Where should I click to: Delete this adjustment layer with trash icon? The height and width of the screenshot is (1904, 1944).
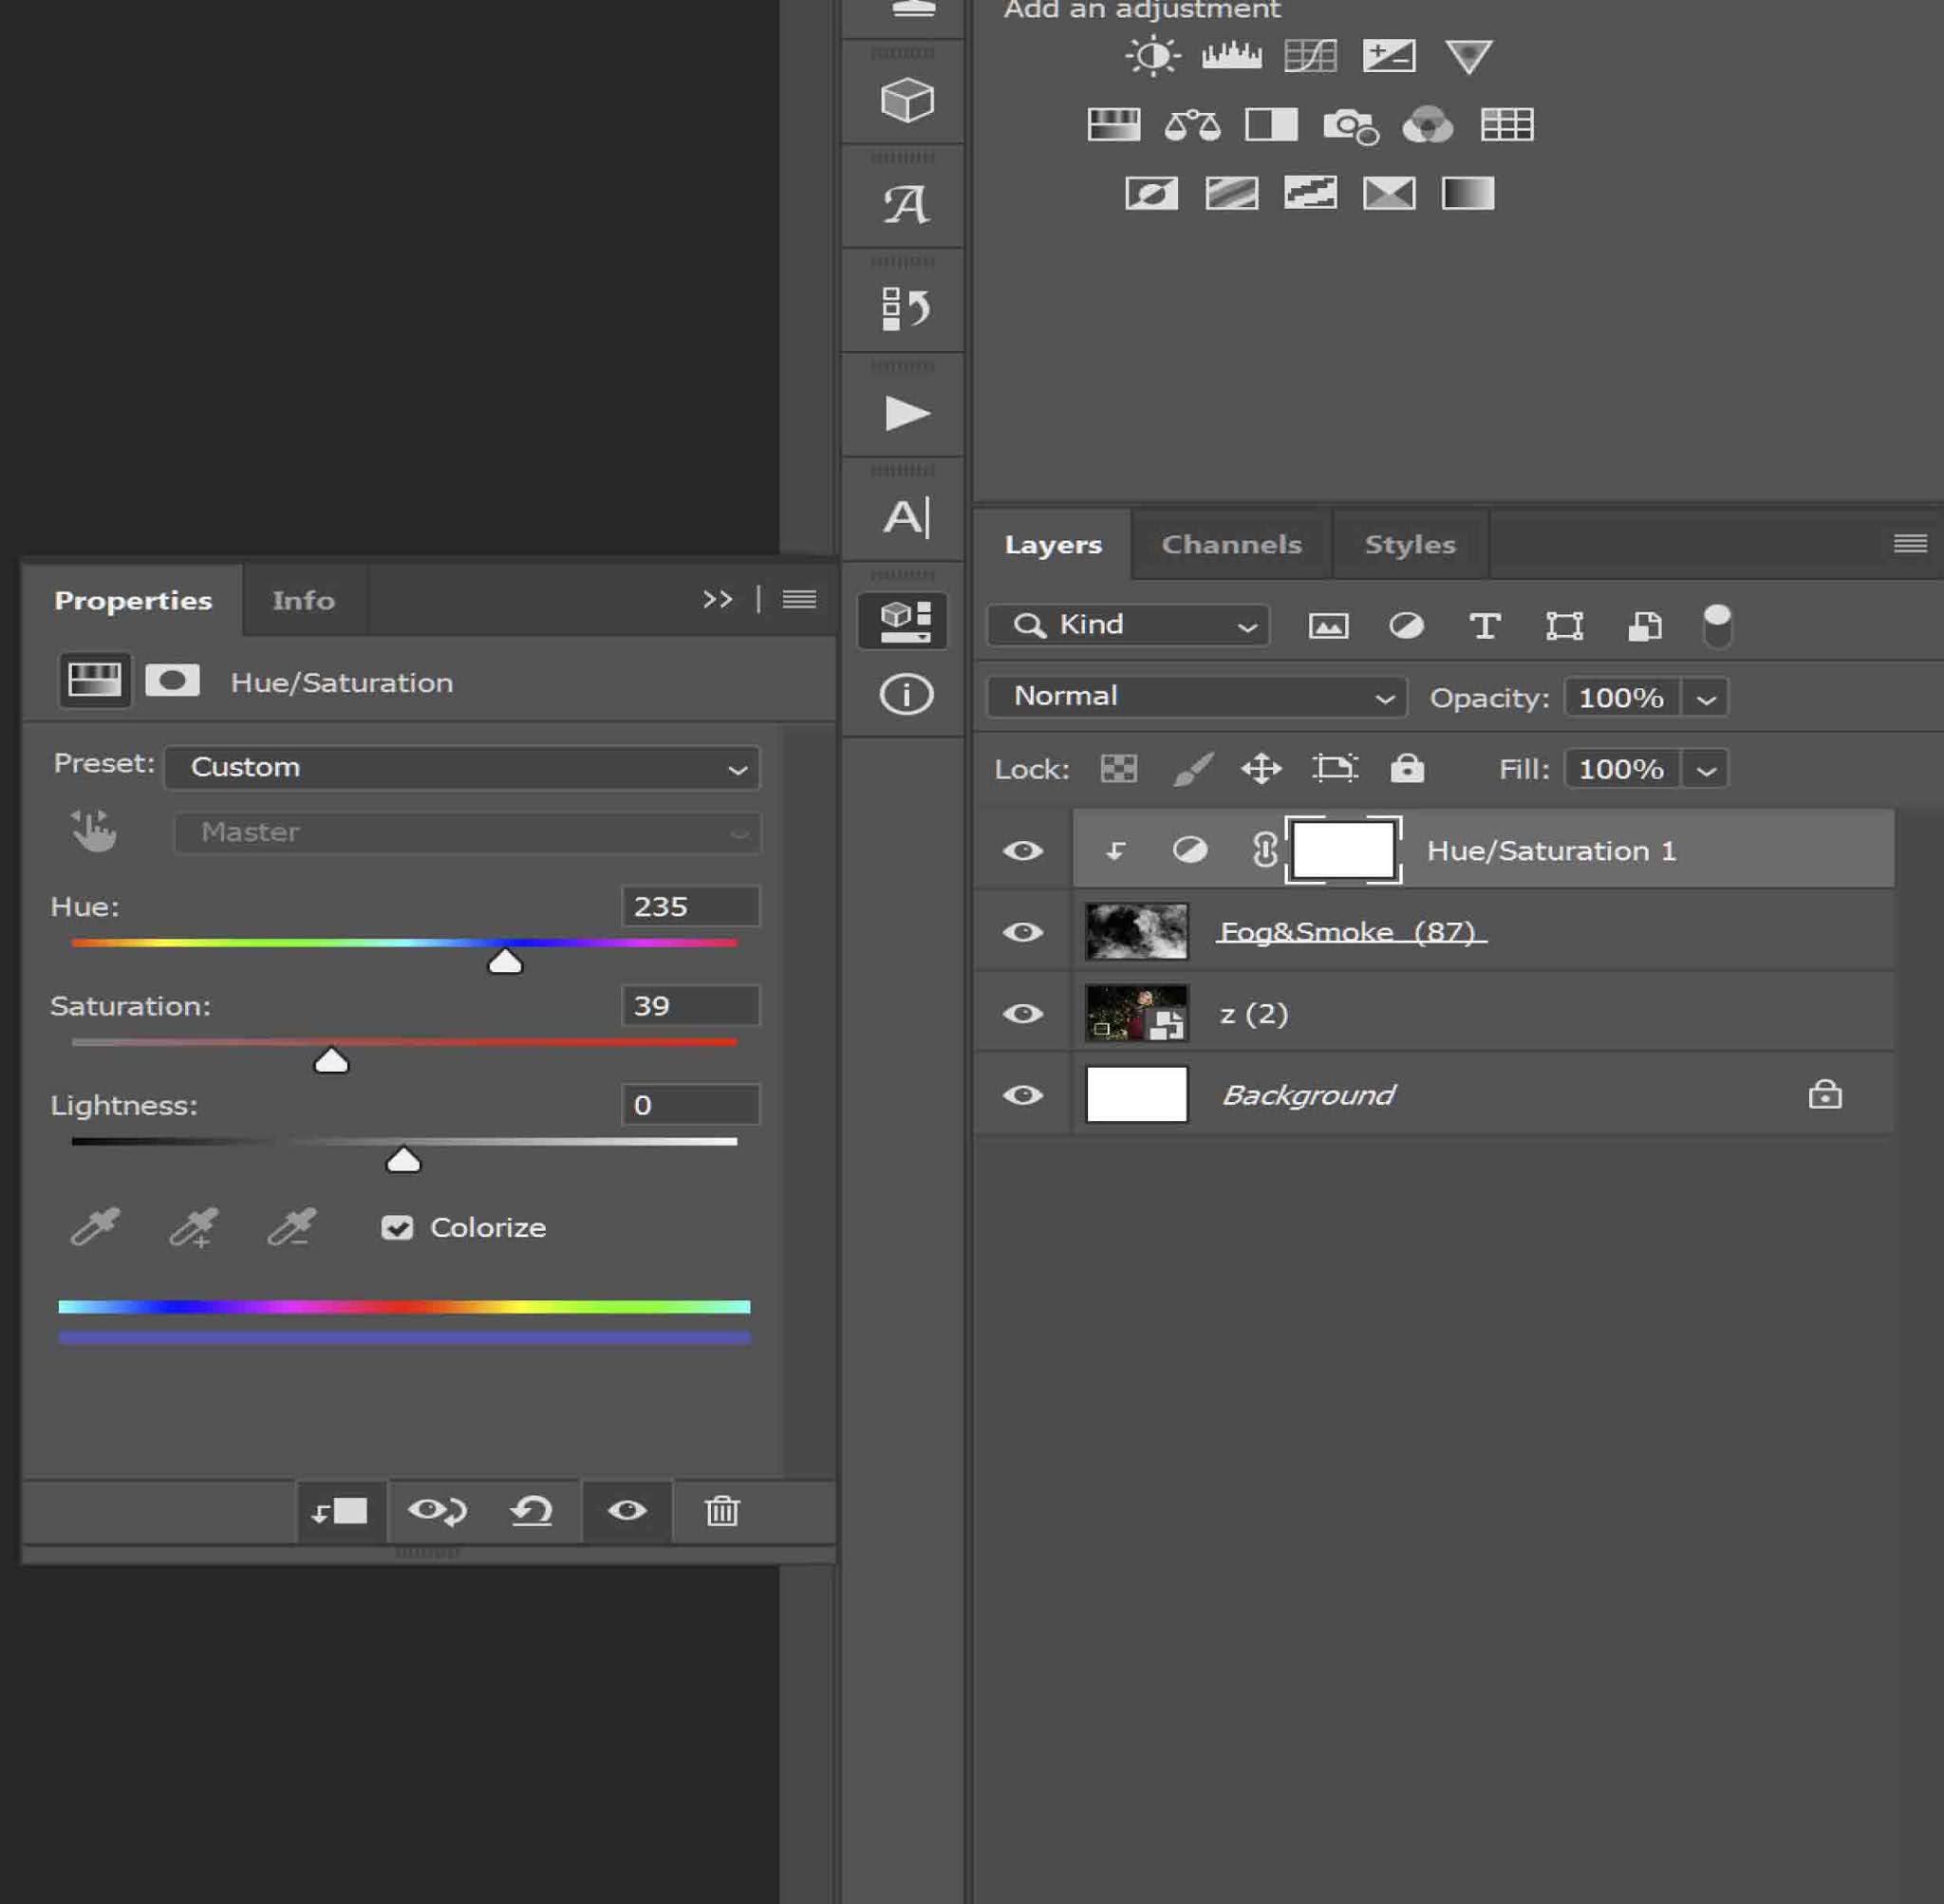click(x=722, y=1510)
